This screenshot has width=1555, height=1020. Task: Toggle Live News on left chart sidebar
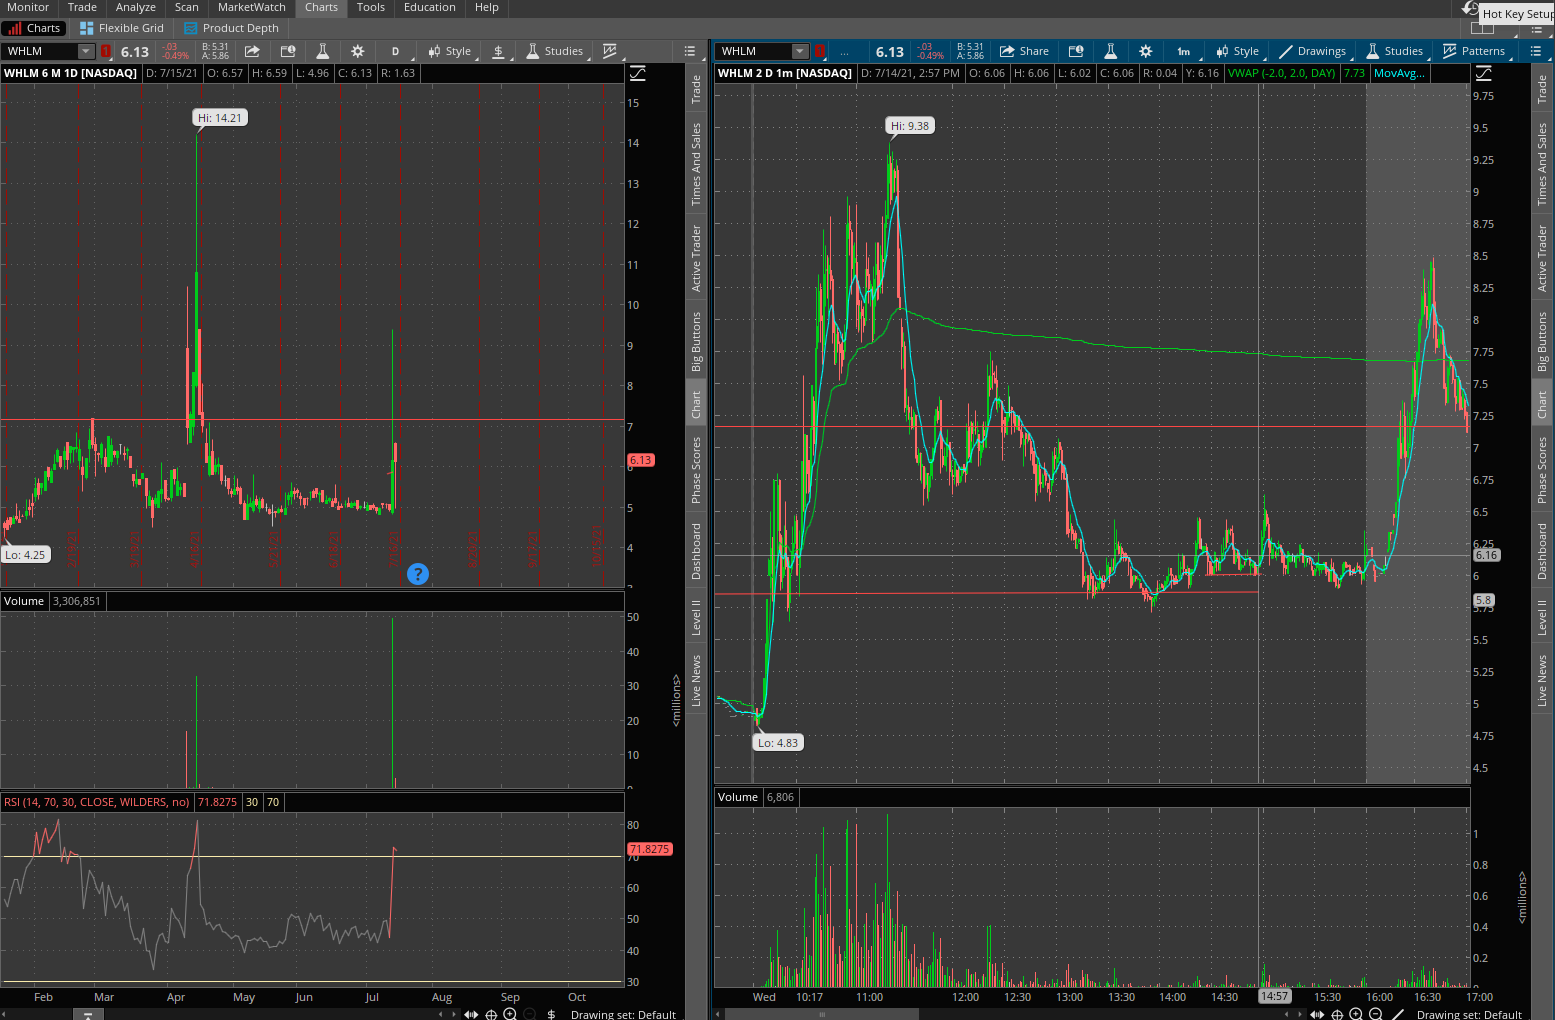coord(696,680)
